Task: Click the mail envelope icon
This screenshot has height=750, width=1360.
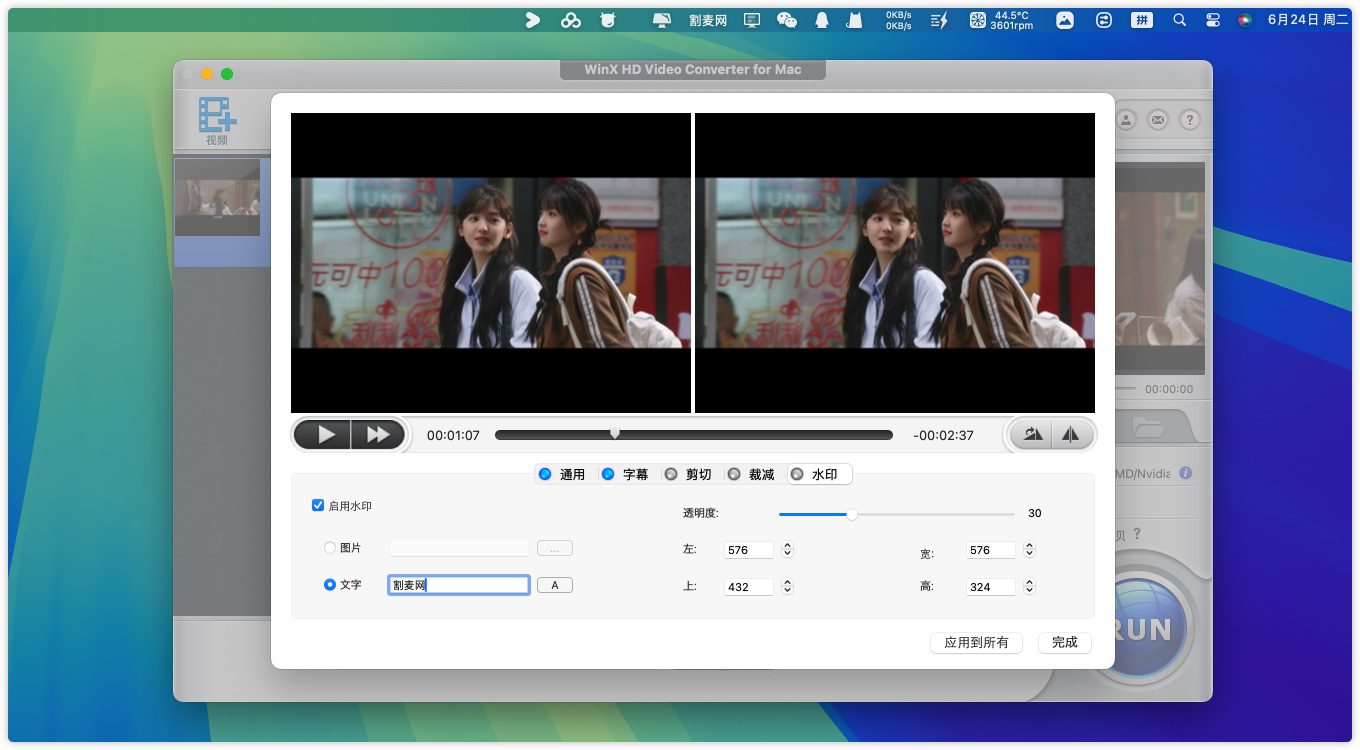Action: pyautogui.click(x=1157, y=120)
